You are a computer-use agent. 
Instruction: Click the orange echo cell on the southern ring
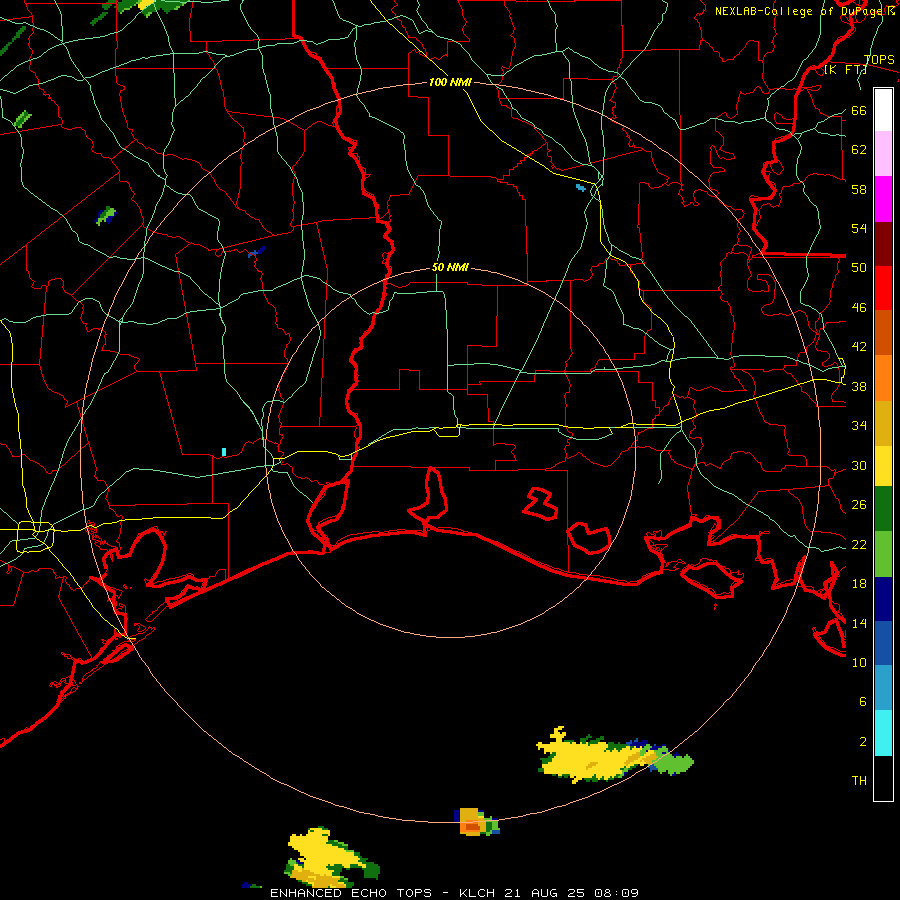471,822
